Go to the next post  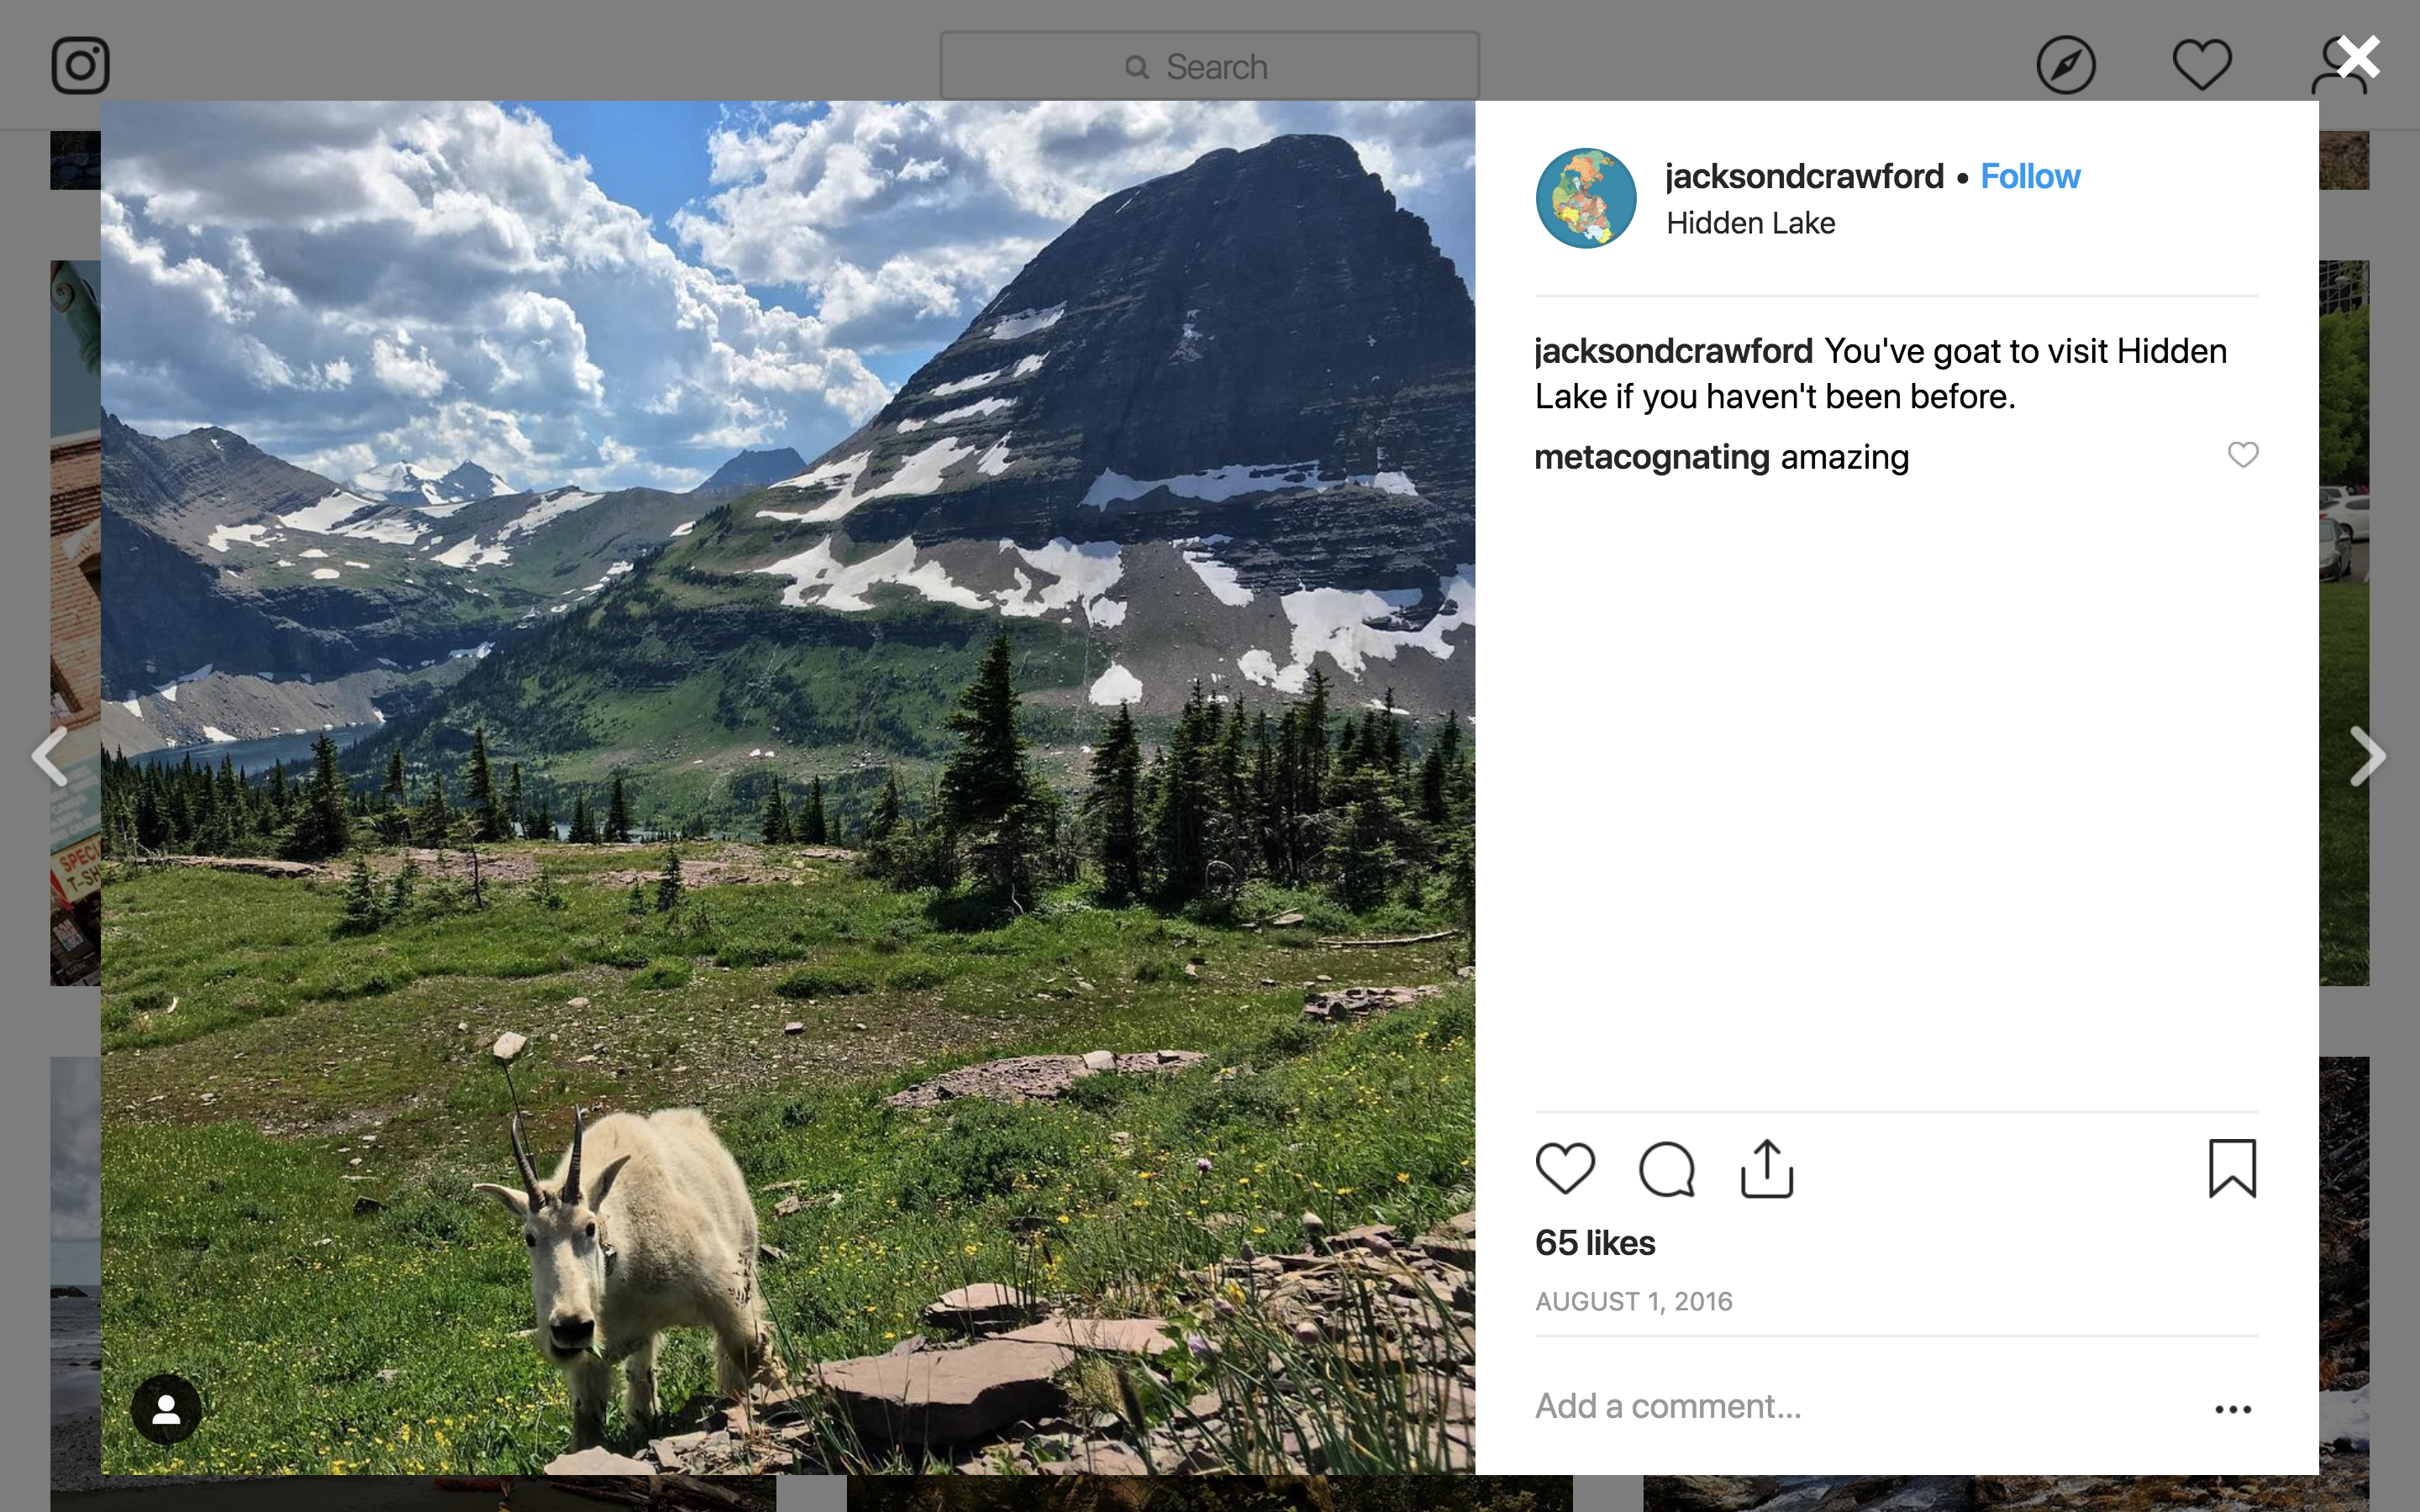2366,756
